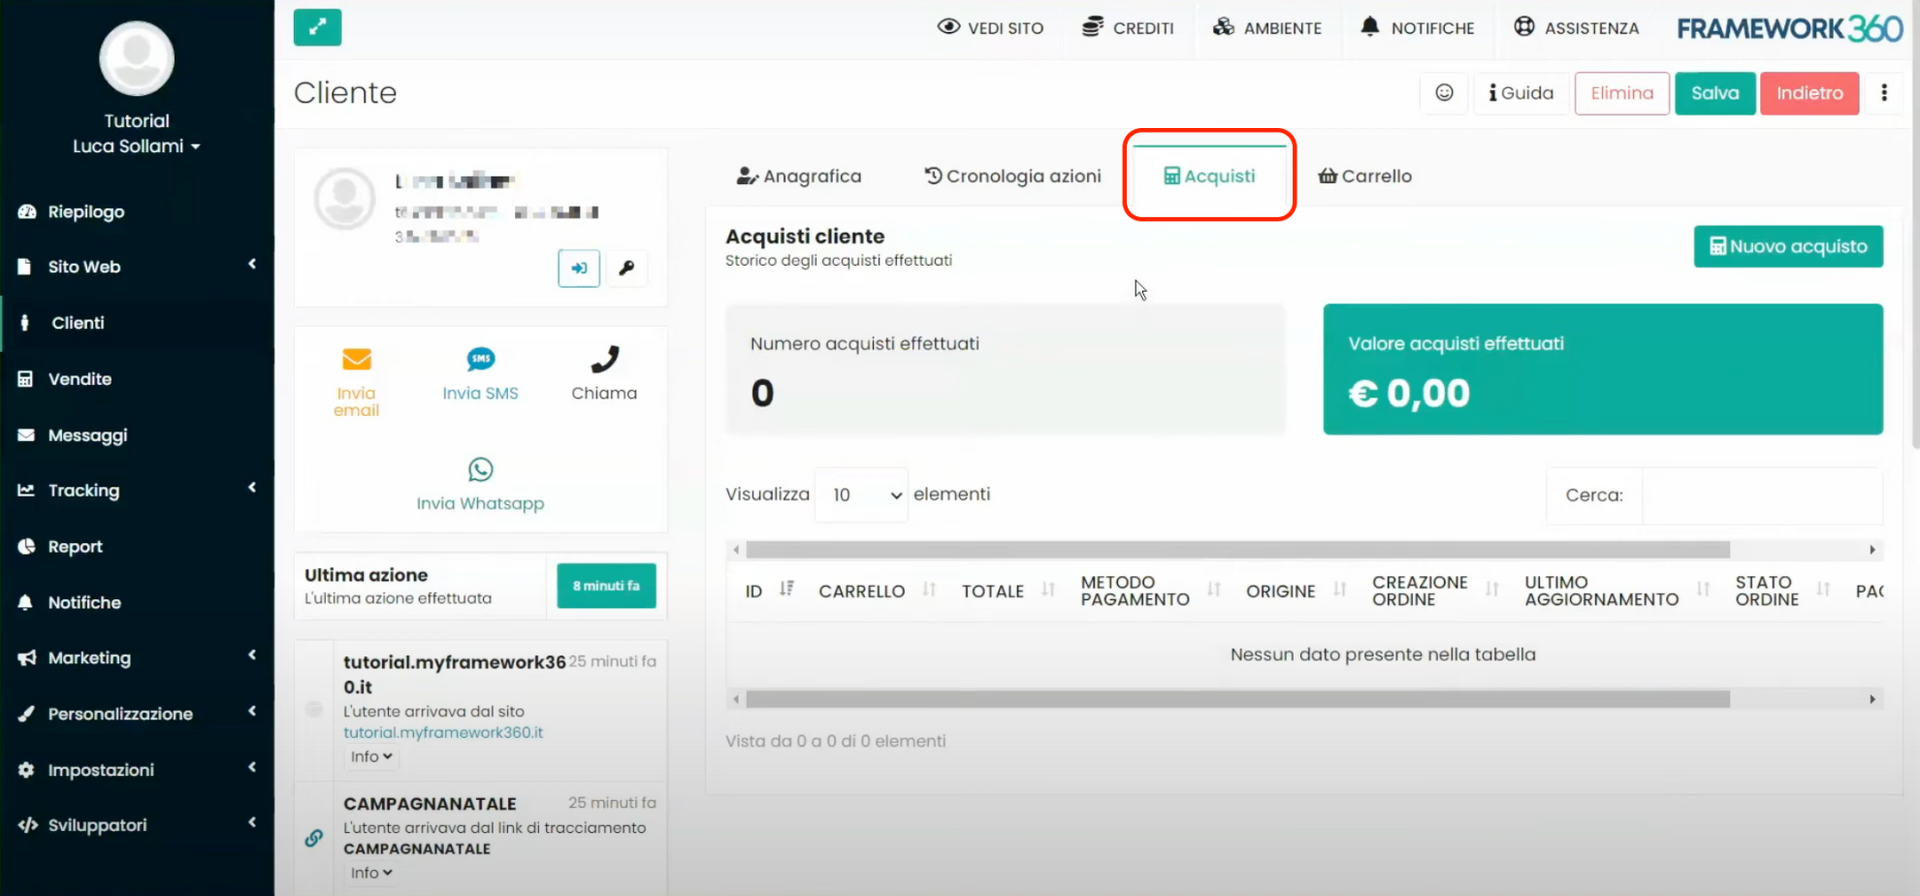Click the Invia Whatsapp icon
Viewport: 1920px width, 896px height.
tap(481, 470)
